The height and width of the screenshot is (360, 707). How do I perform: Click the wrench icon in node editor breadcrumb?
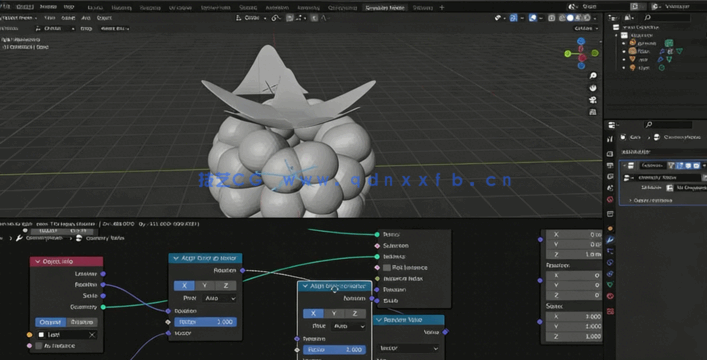tap(19, 238)
